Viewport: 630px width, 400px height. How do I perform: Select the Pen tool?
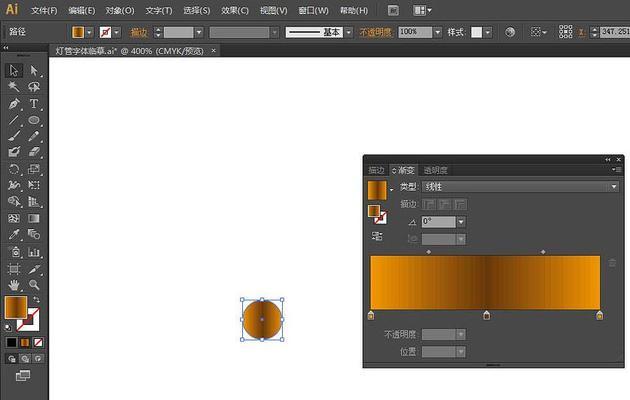(14, 104)
